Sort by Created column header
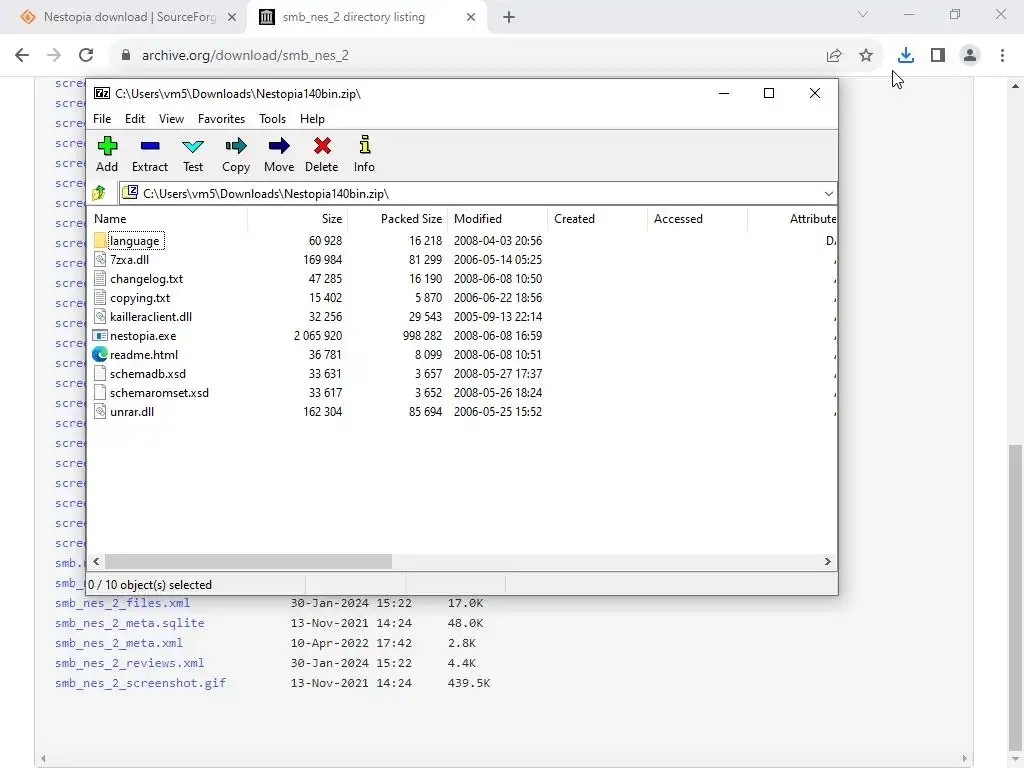This screenshot has height=768, width=1024. pyautogui.click(x=598, y=219)
